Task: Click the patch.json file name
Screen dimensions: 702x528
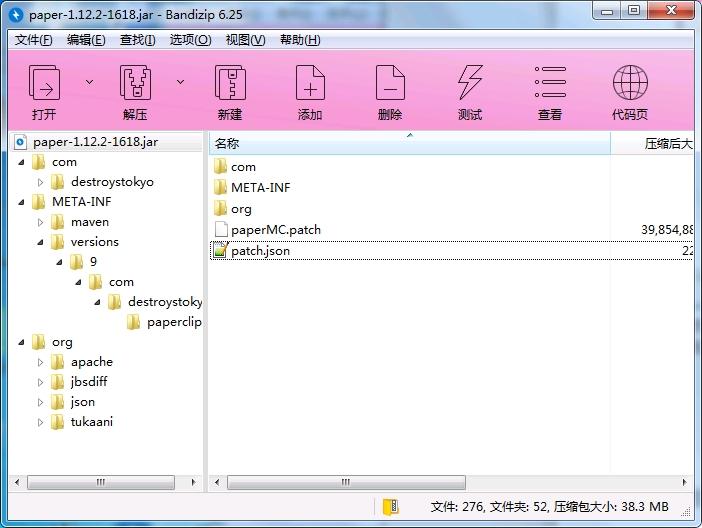Action: pyautogui.click(x=260, y=251)
